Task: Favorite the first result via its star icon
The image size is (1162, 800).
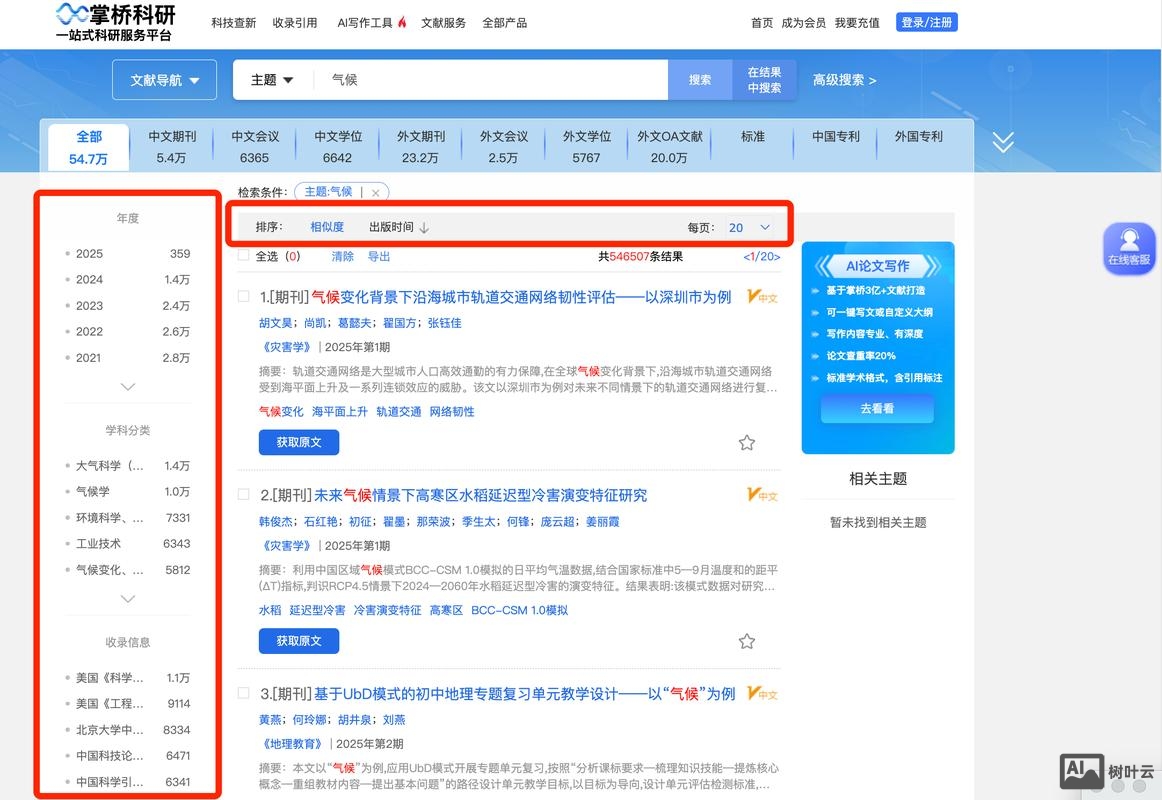Action: pos(747,443)
